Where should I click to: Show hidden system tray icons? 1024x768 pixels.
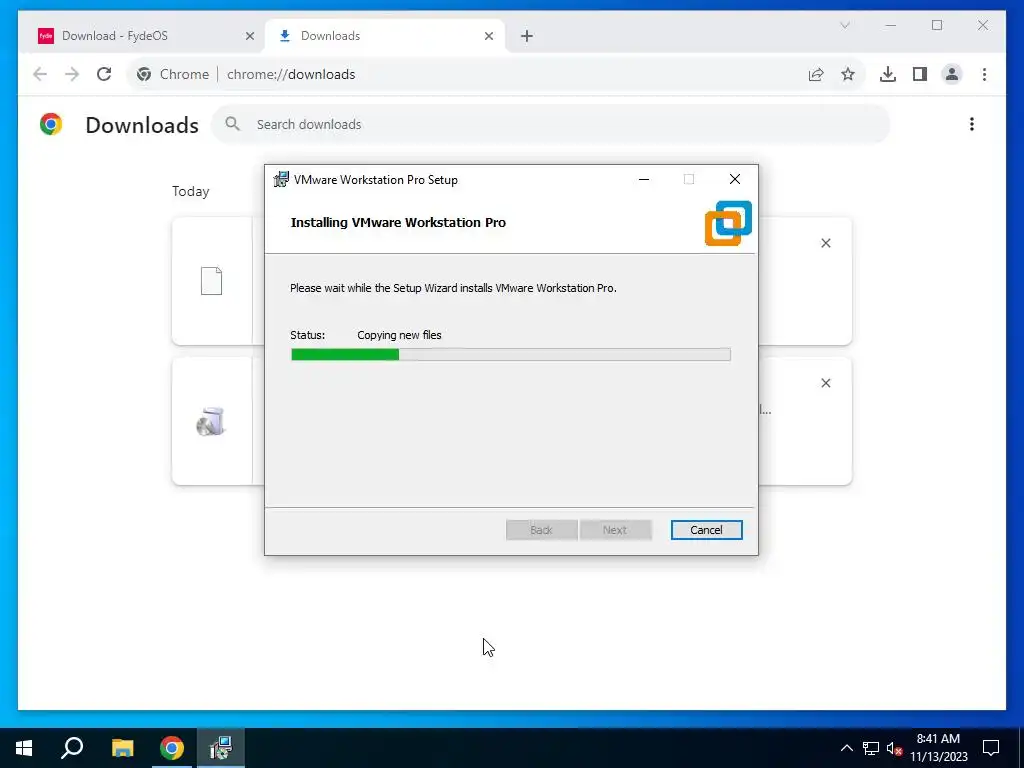[846, 748]
